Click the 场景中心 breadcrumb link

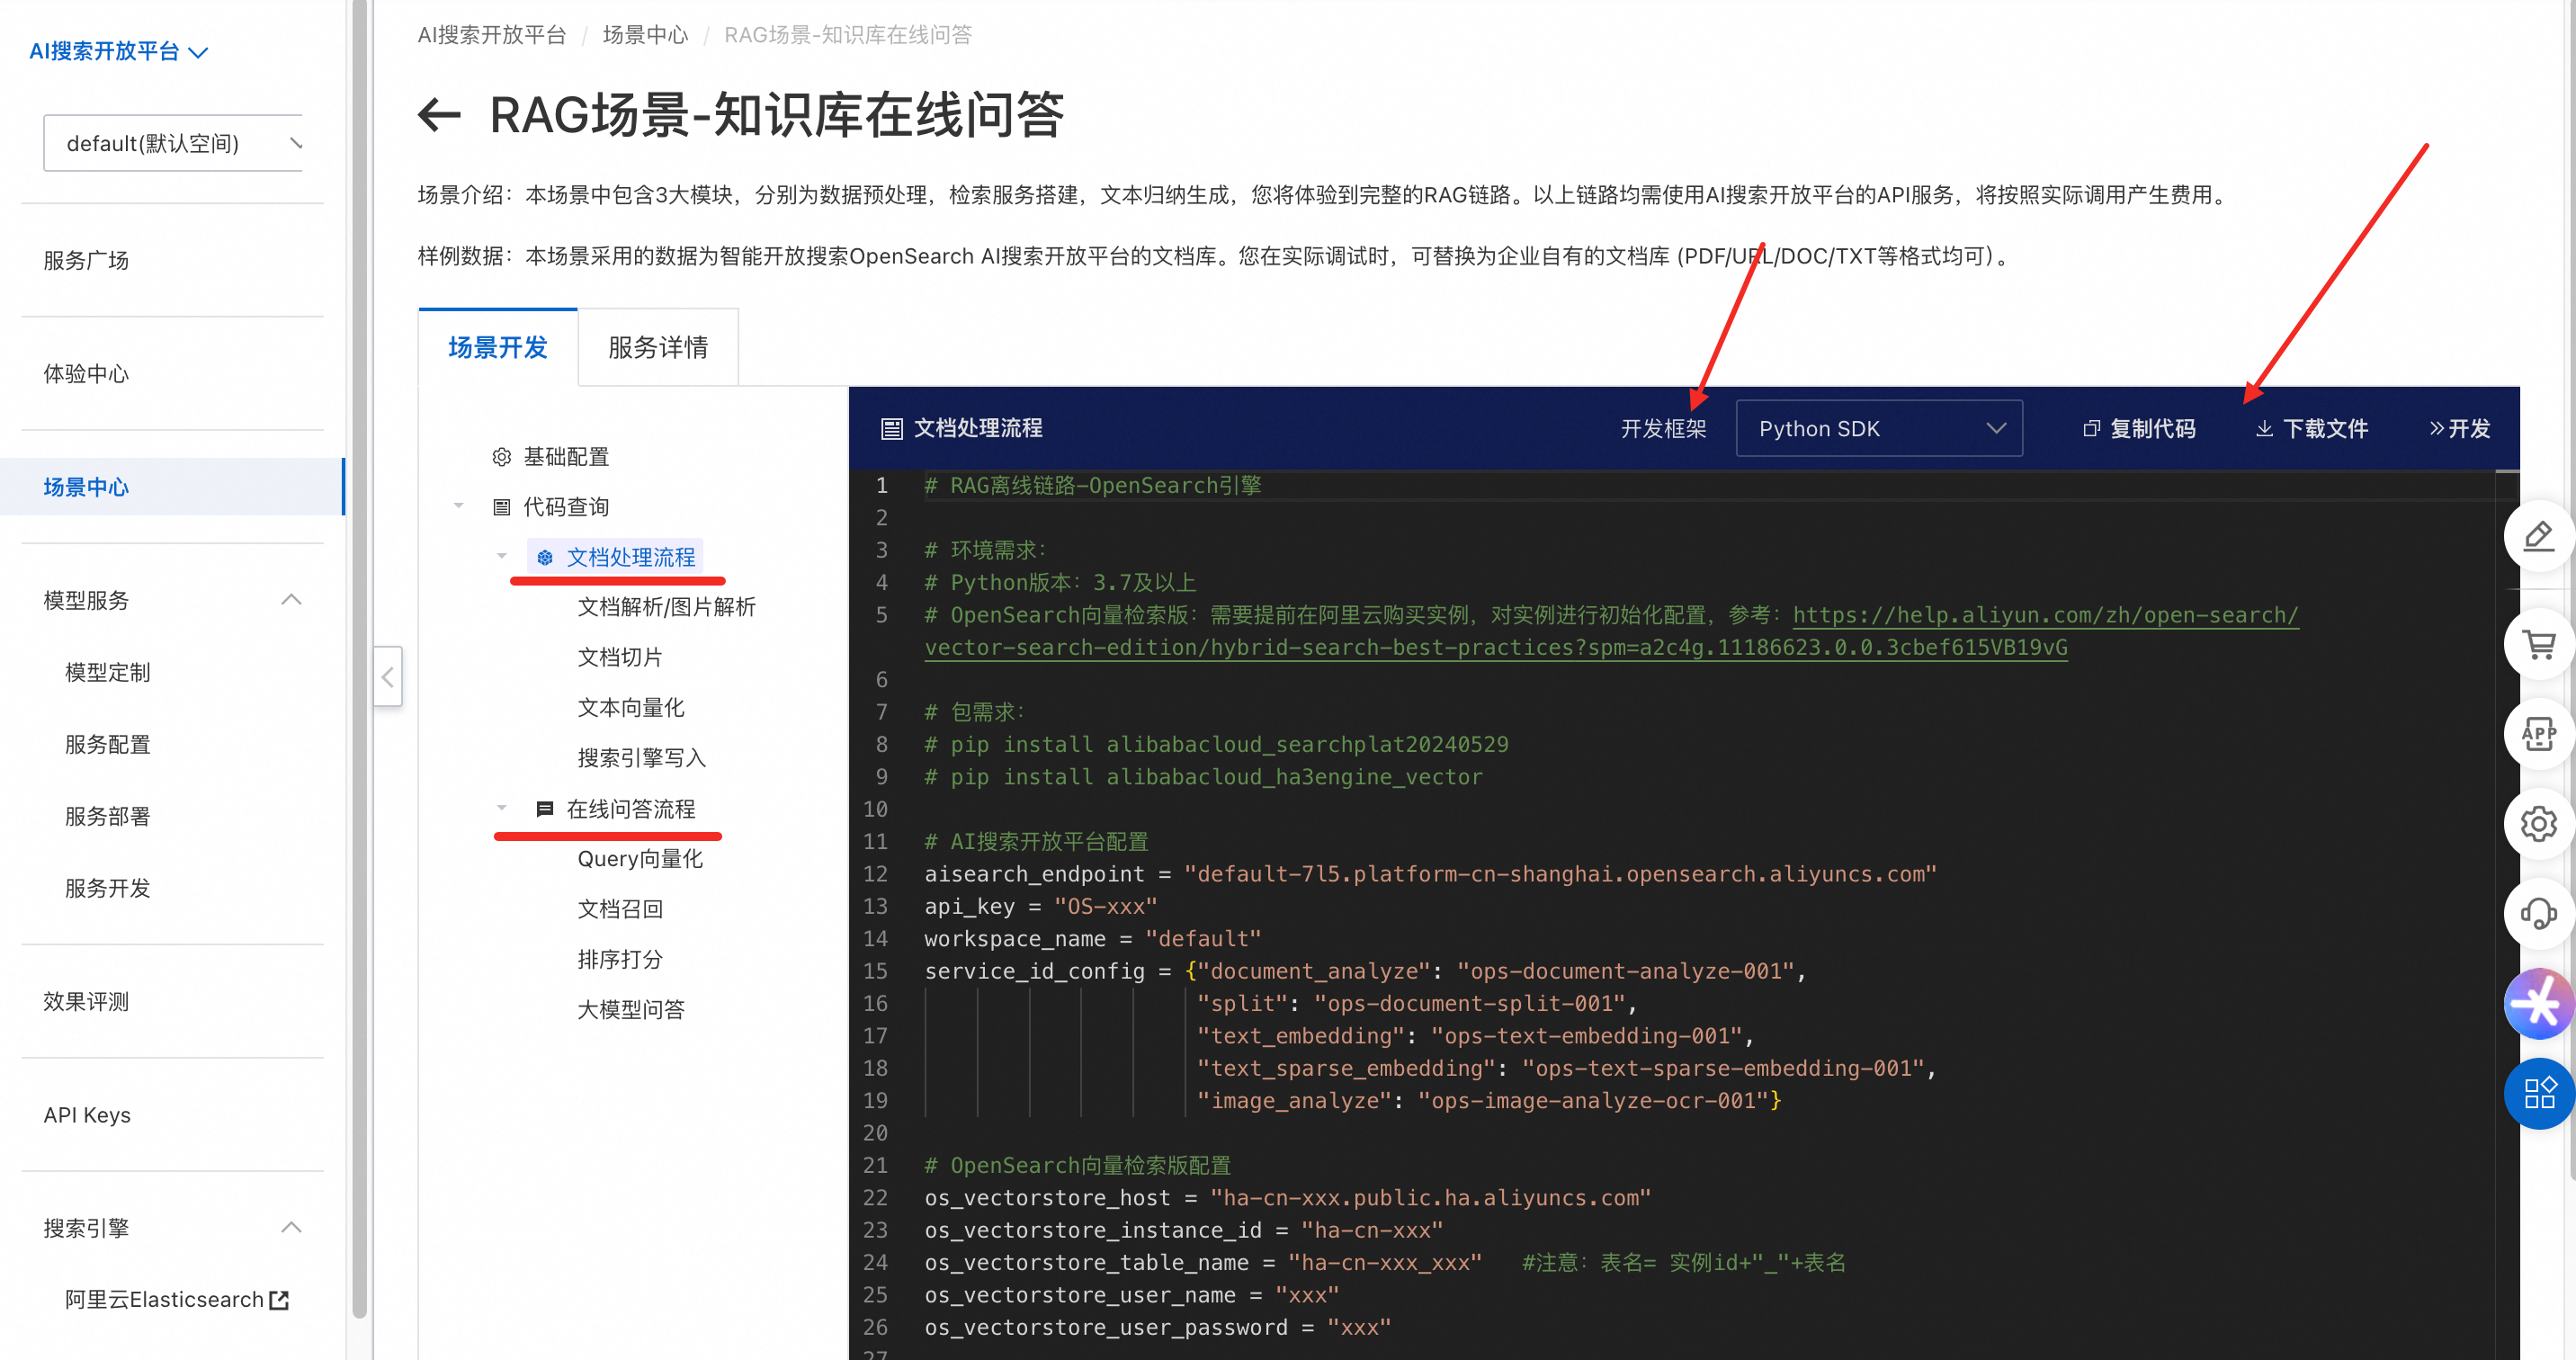coord(645,36)
